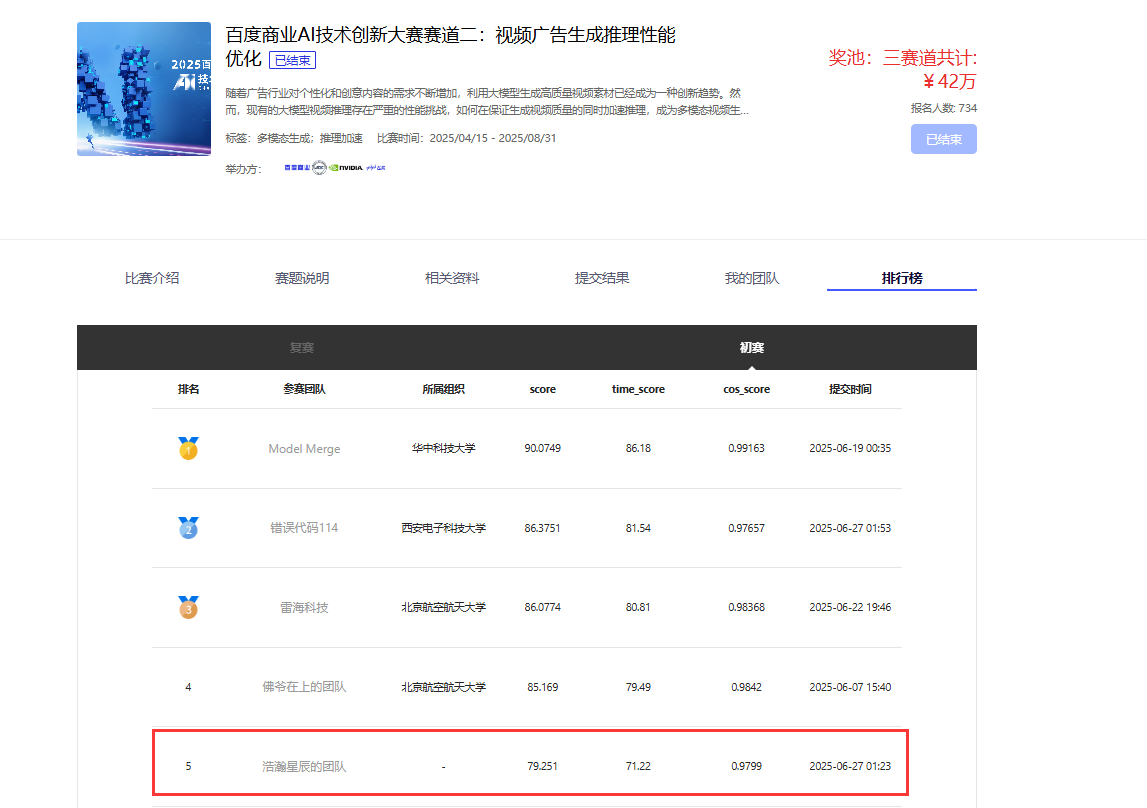Click time_score value 80.81

(638, 607)
